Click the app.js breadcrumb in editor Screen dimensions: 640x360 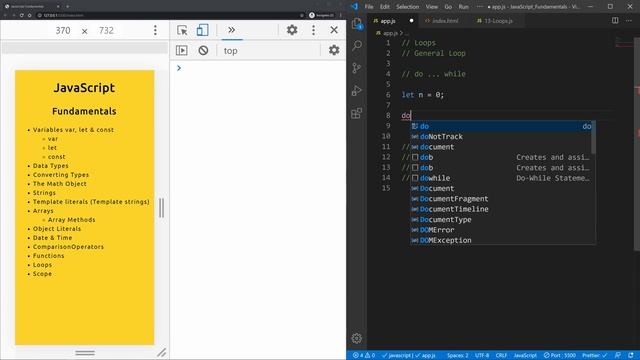point(390,33)
